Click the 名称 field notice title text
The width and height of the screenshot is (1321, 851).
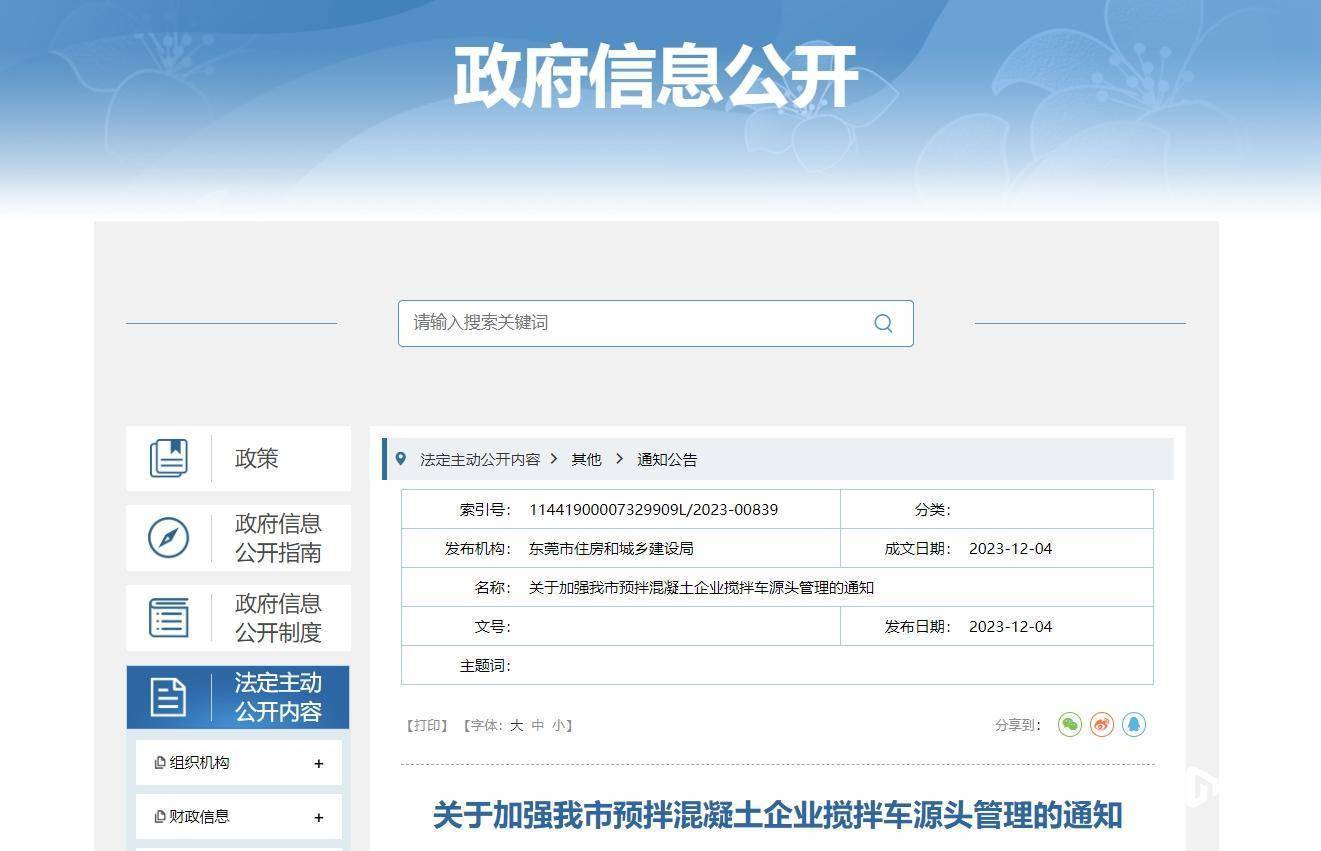(701, 587)
